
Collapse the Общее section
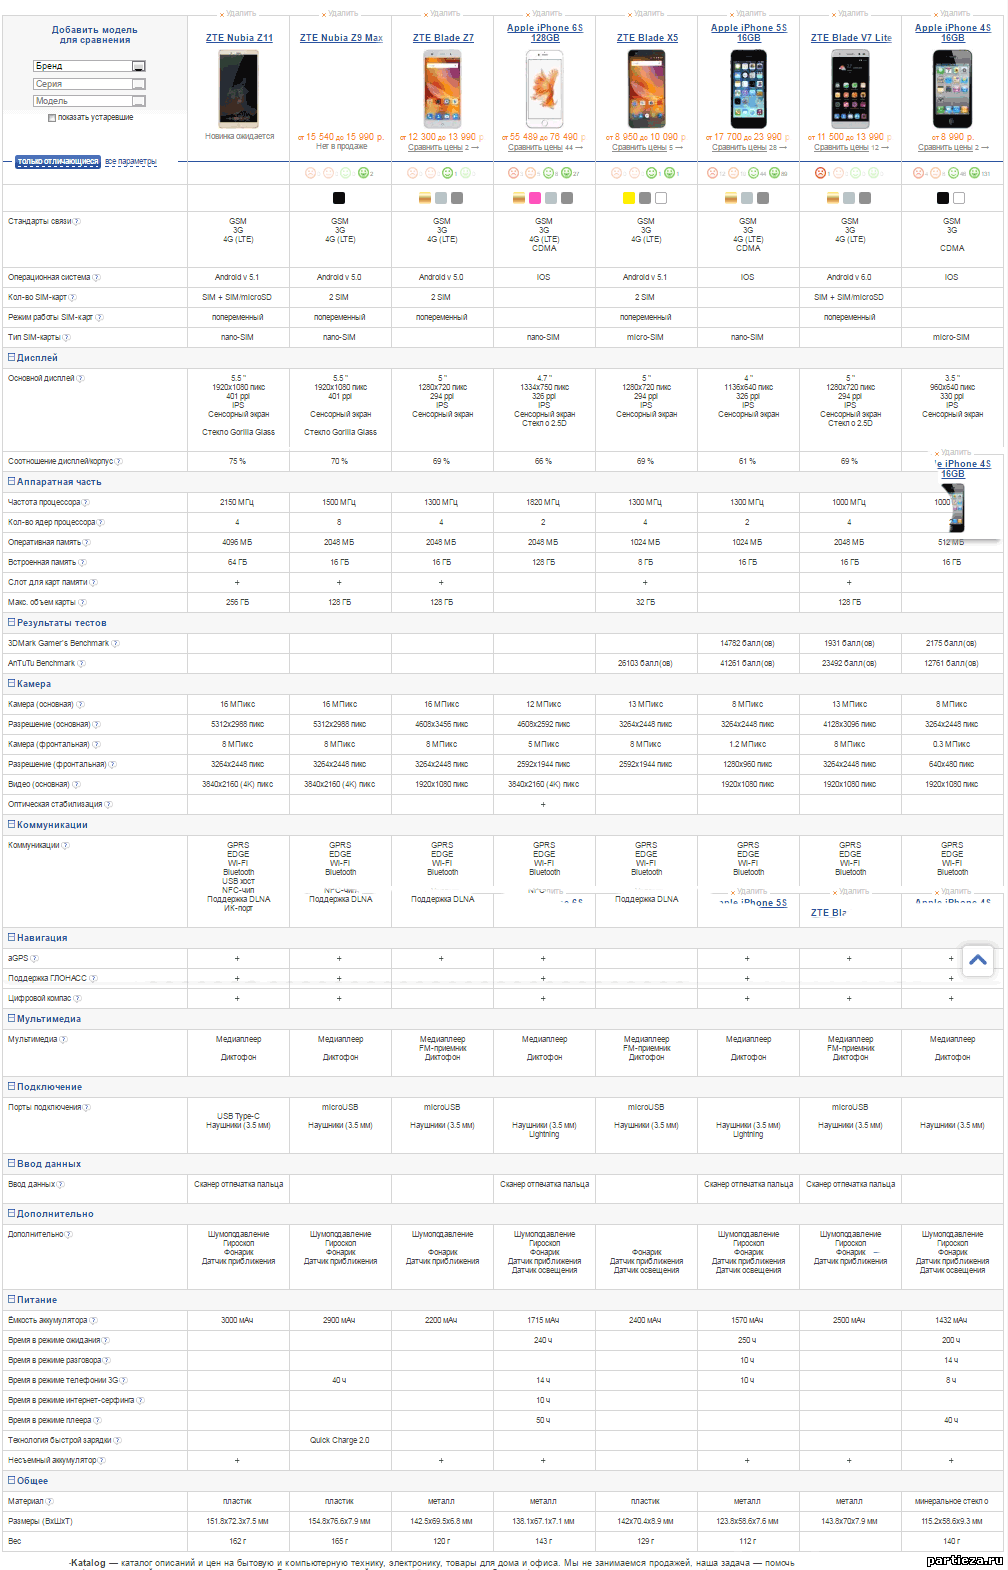pos(12,1481)
